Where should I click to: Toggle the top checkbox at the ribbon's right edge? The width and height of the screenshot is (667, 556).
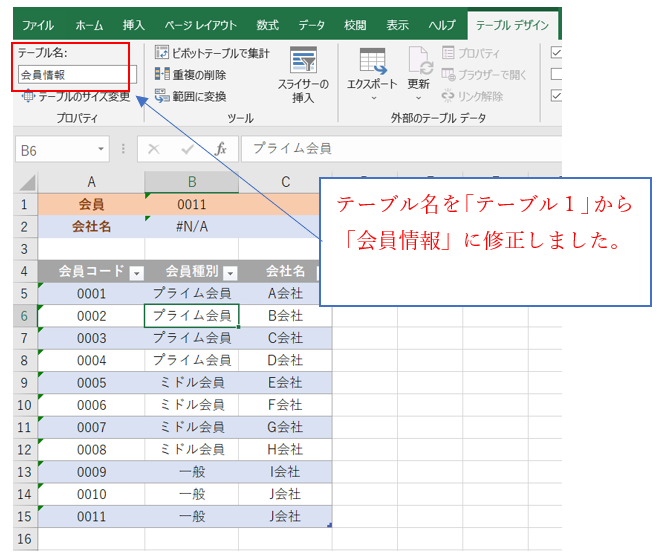click(556, 52)
